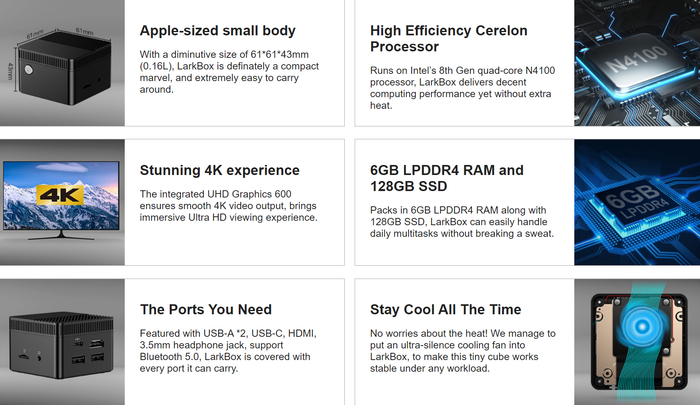Click the yellow 4K badge on monitor
700x405 pixels.
[59, 196]
